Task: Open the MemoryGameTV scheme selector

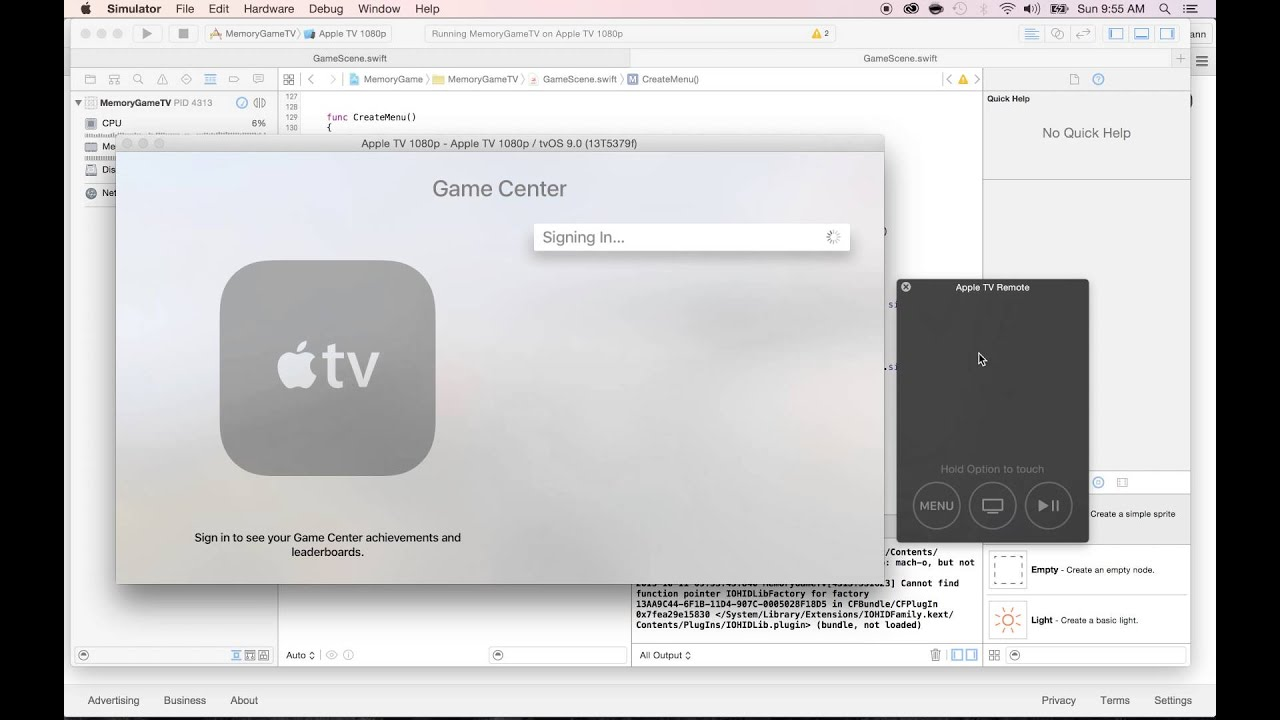Action: [x=253, y=33]
